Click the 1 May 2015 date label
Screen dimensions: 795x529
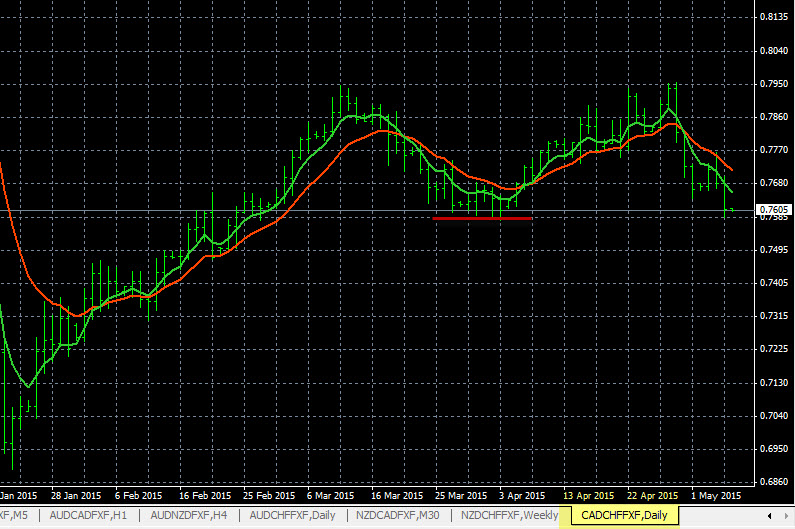tap(716, 496)
